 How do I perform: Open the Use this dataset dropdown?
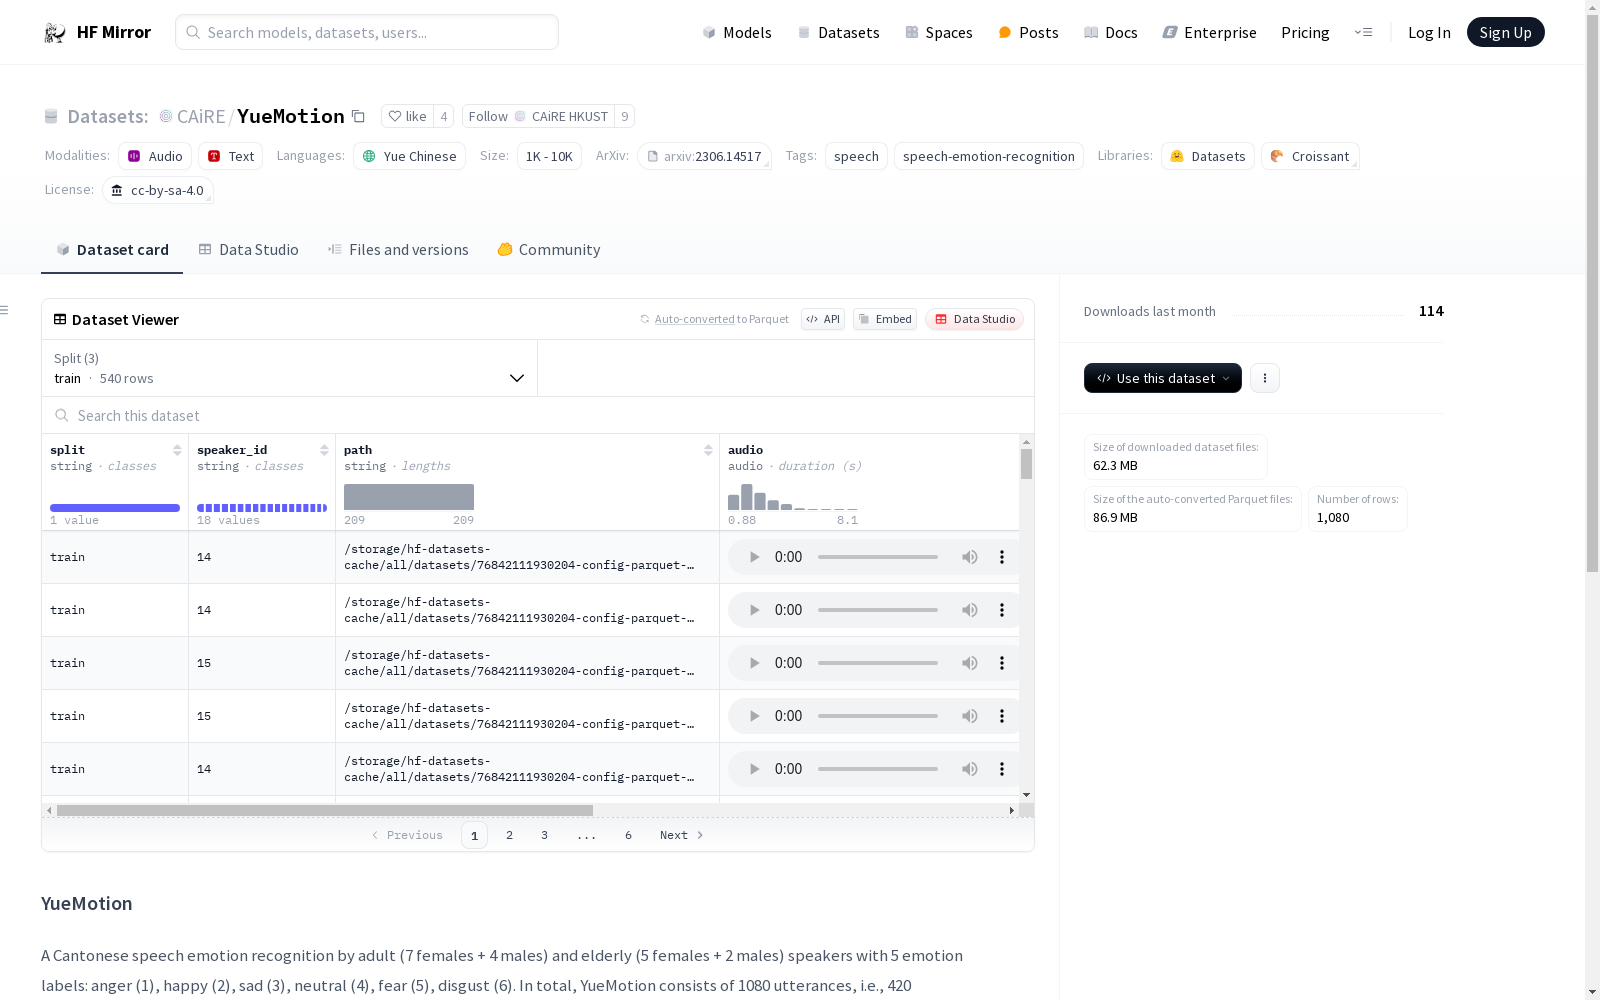click(1163, 378)
